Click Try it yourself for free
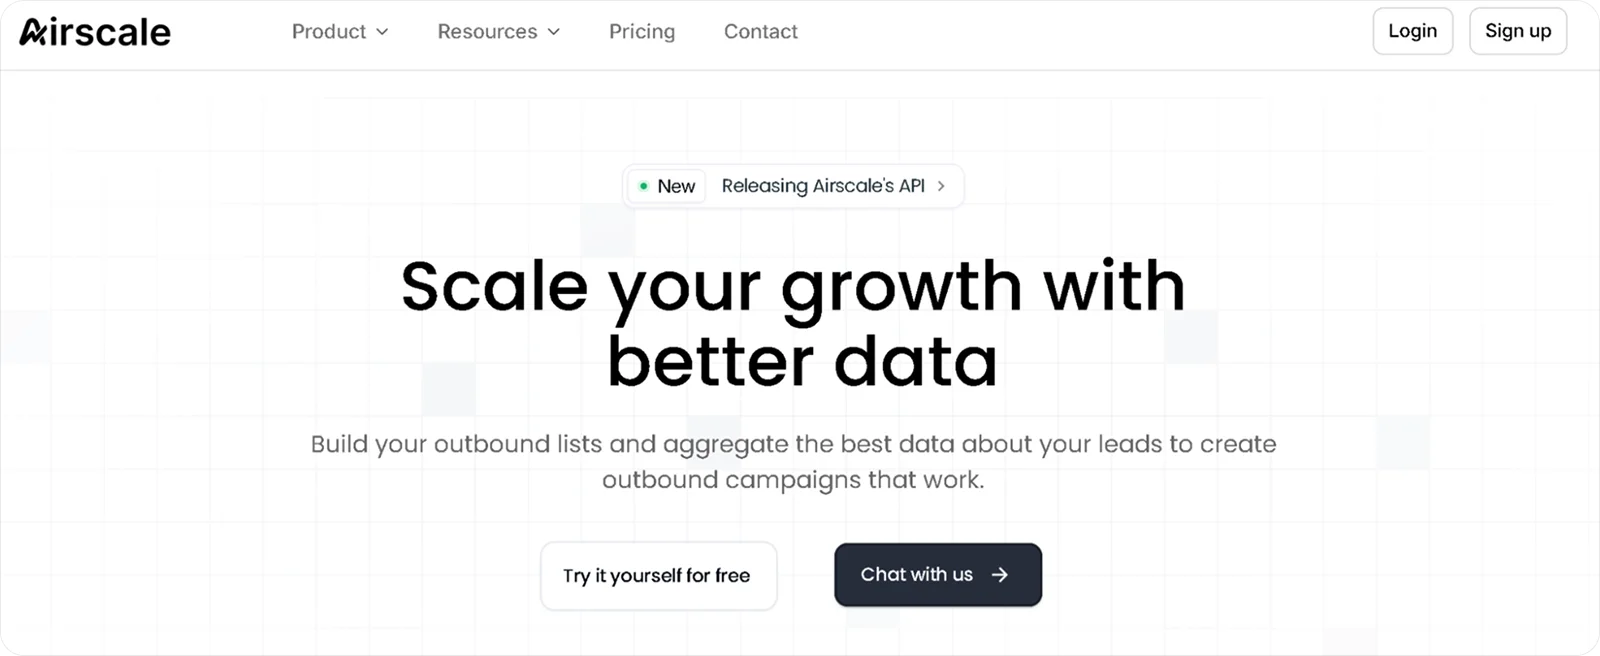Image resolution: width=1600 pixels, height=656 pixels. pyautogui.click(x=657, y=575)
